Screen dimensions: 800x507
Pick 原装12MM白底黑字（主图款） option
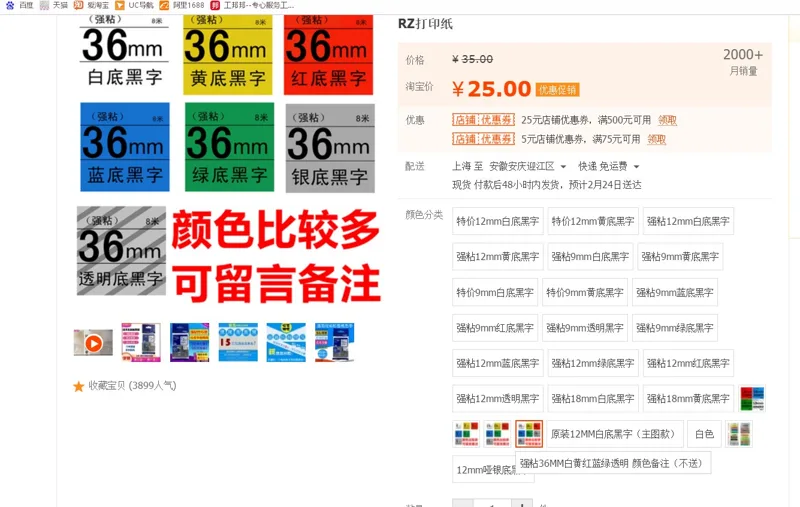point(614,434)
